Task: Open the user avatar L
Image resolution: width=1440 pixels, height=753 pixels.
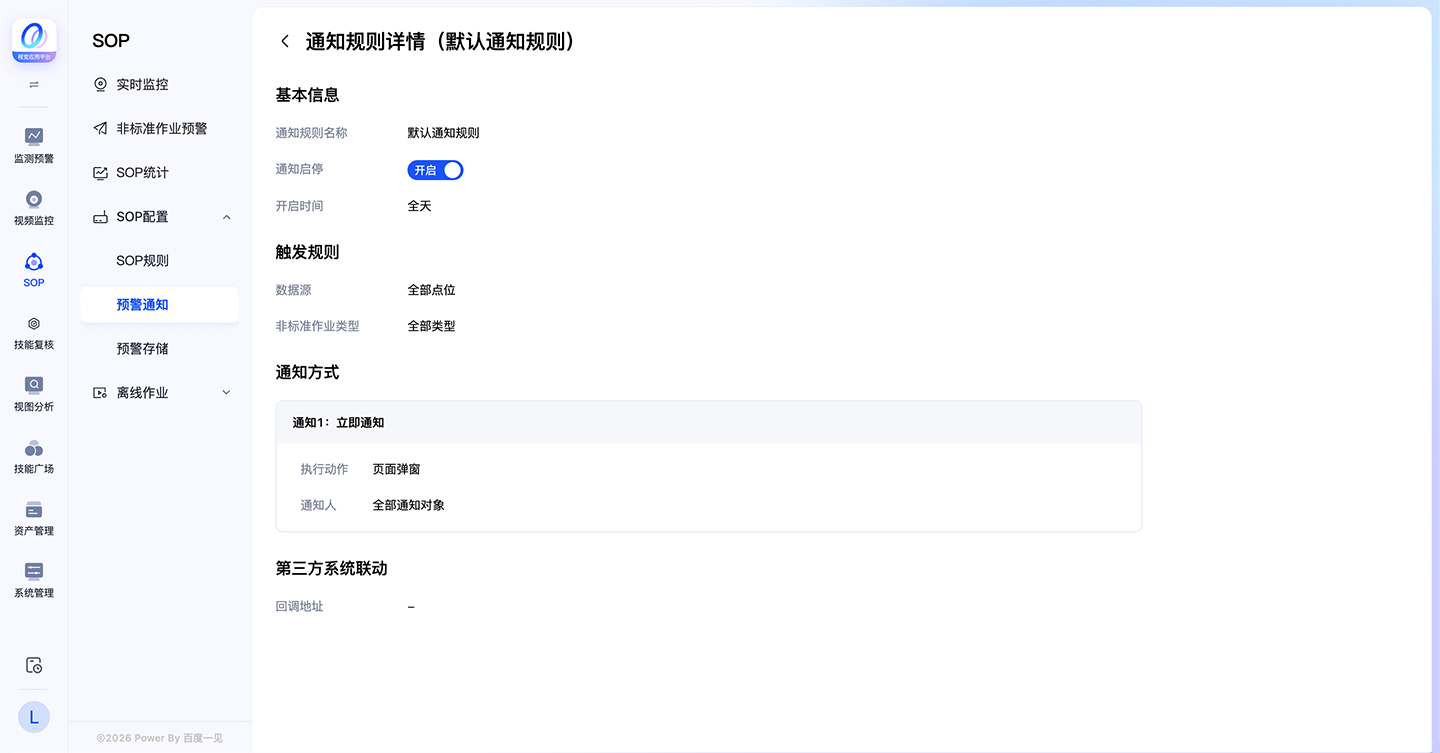Action: [34, 717]
